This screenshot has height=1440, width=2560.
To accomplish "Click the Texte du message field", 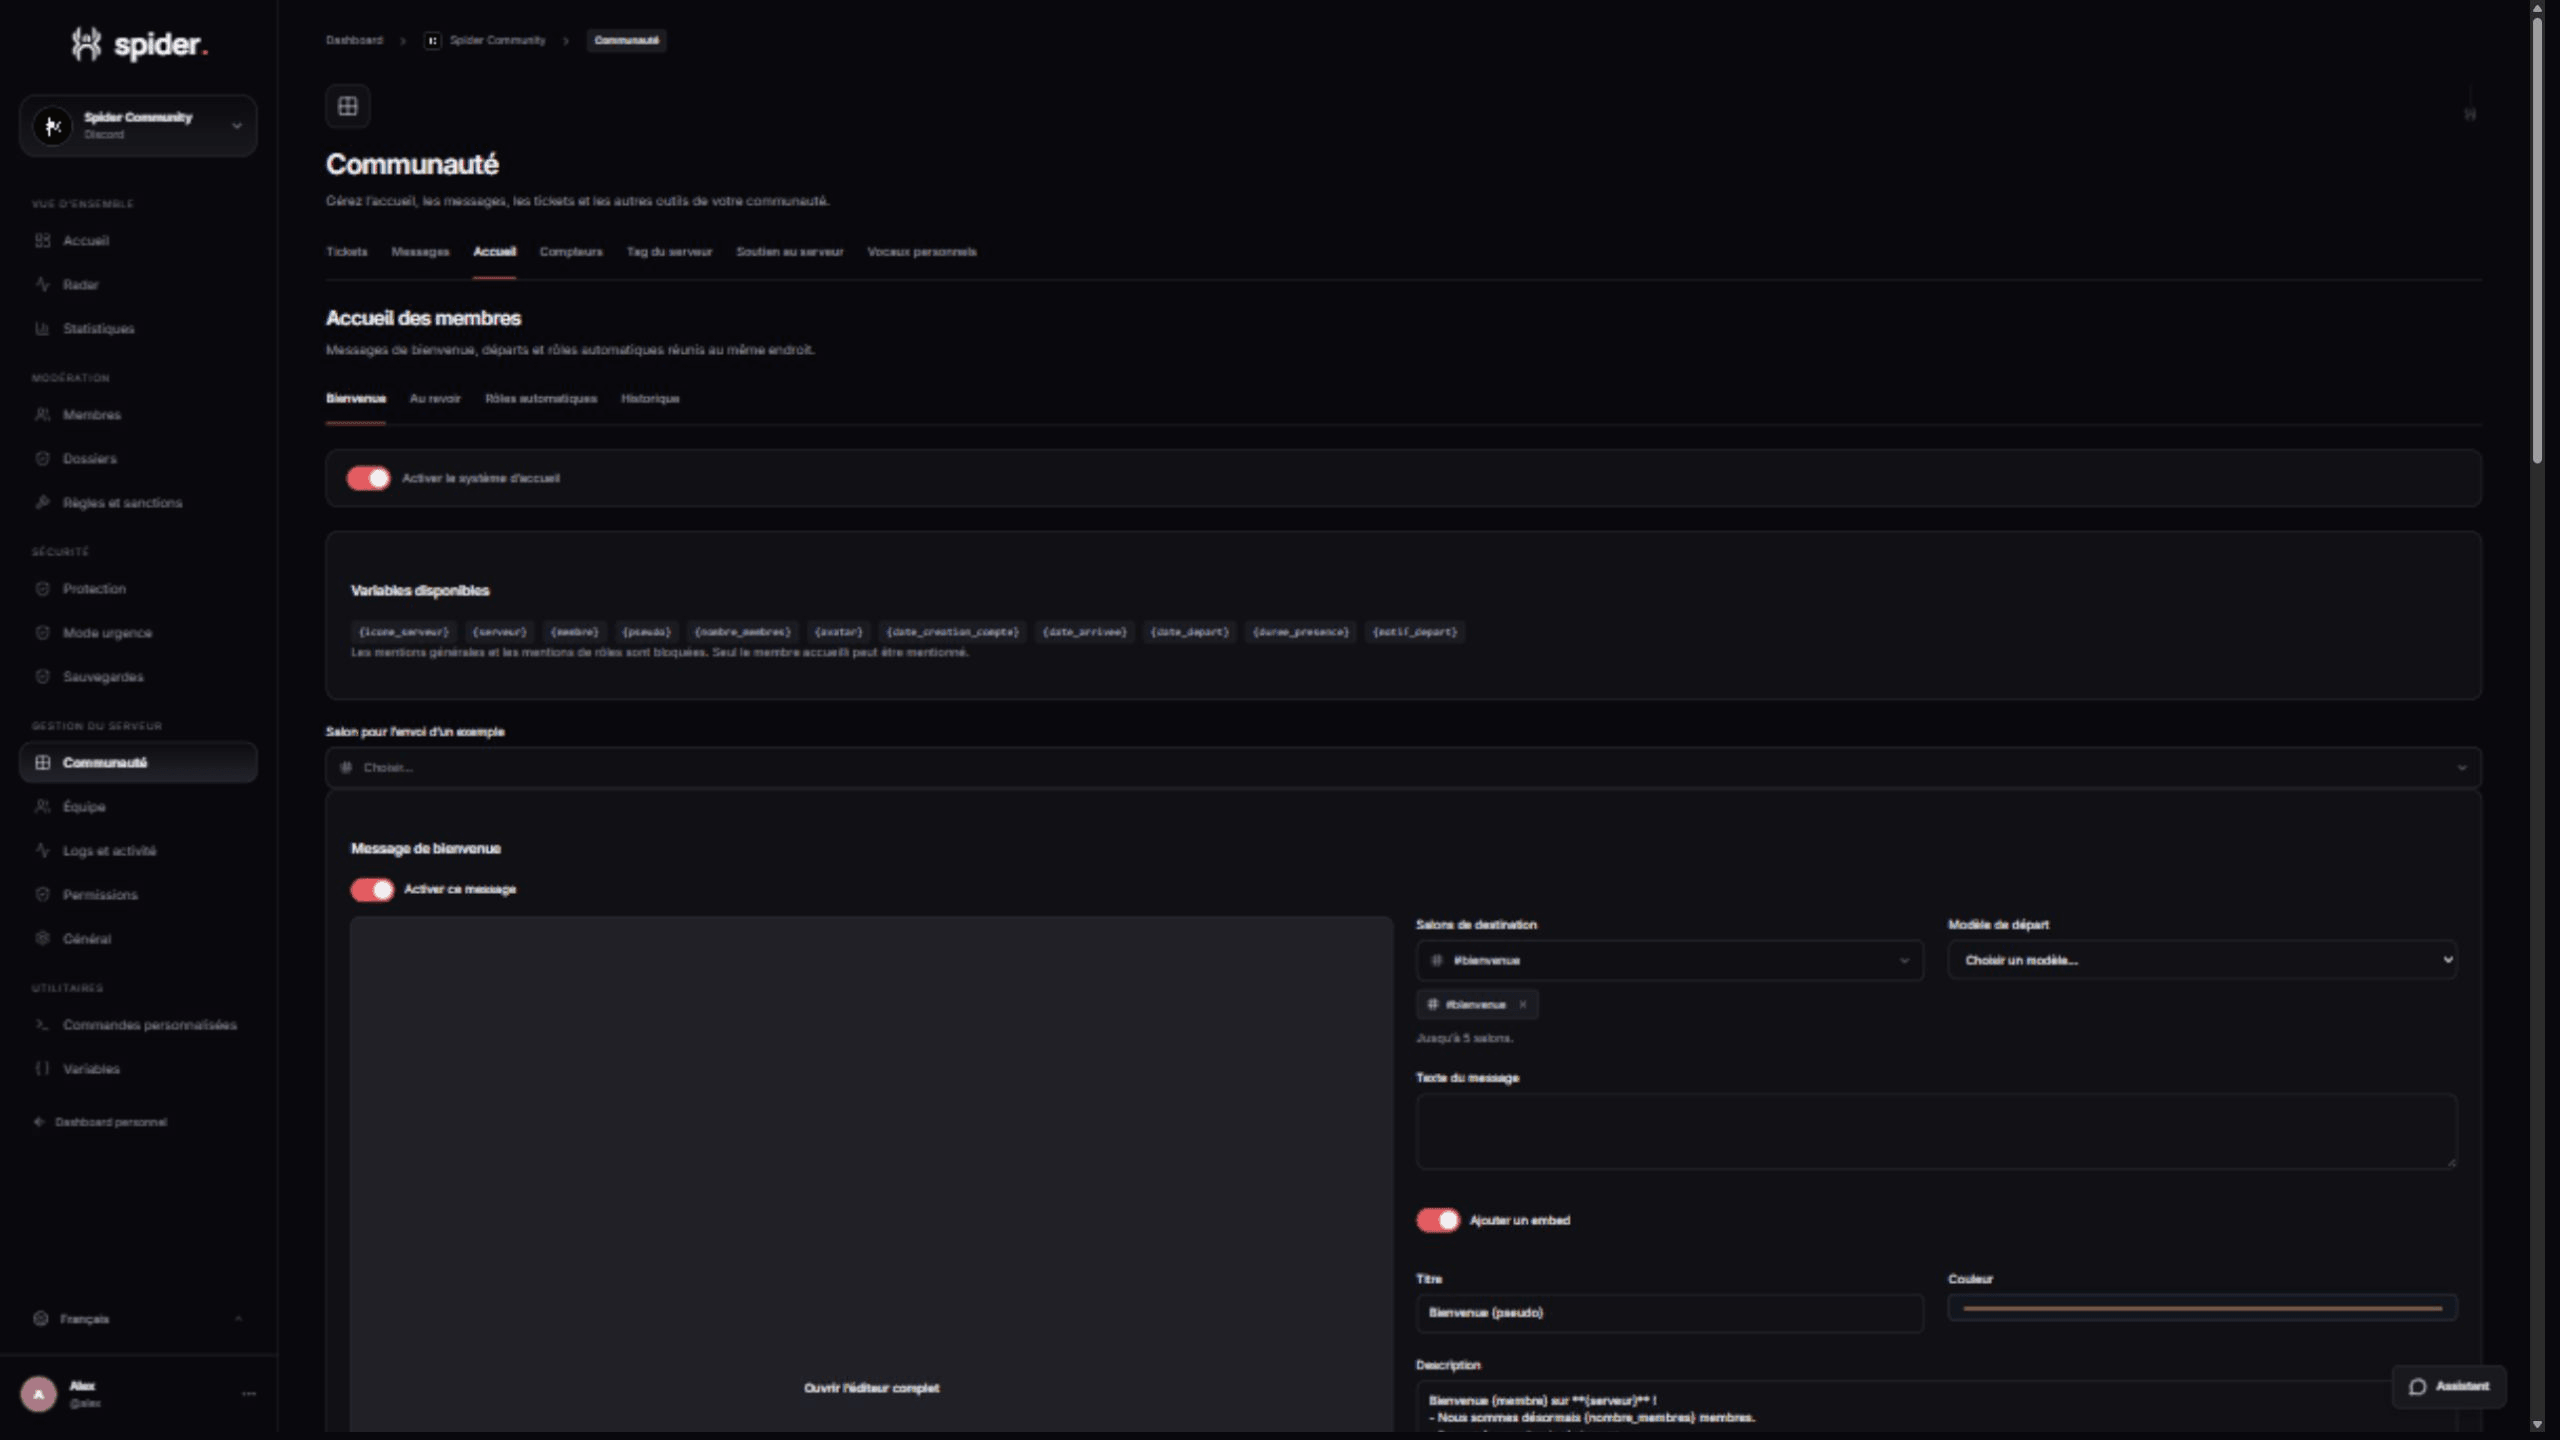I will coord(1937,1132).
